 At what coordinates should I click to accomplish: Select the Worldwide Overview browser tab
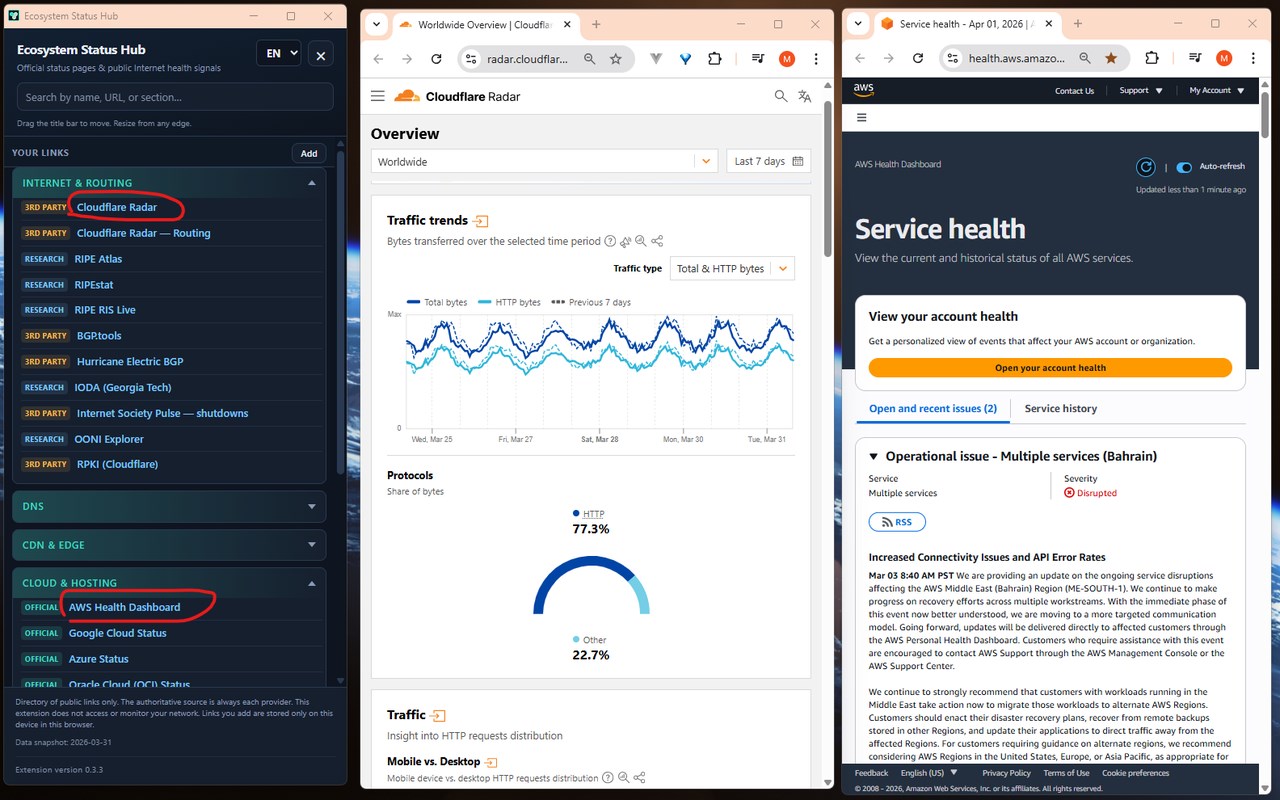tap(484, 24)
